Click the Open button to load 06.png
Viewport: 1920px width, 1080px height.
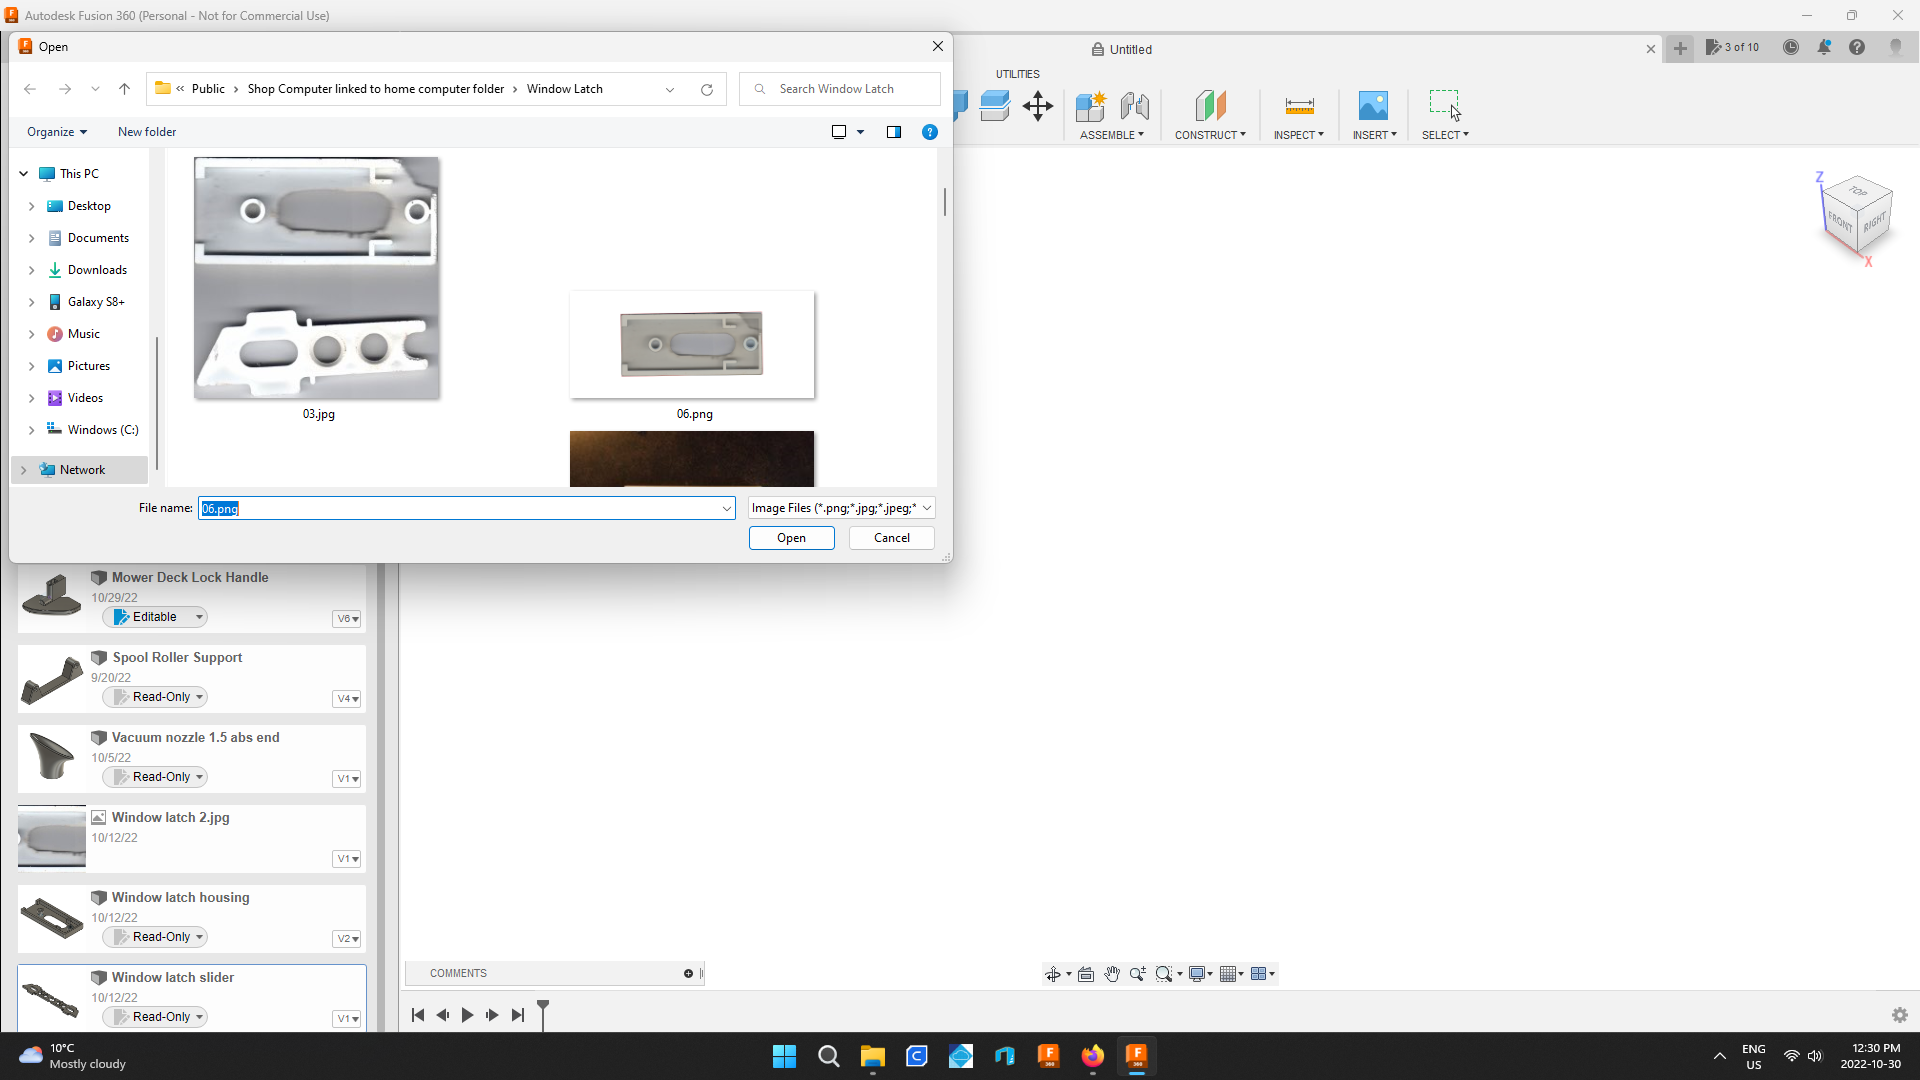791,538
